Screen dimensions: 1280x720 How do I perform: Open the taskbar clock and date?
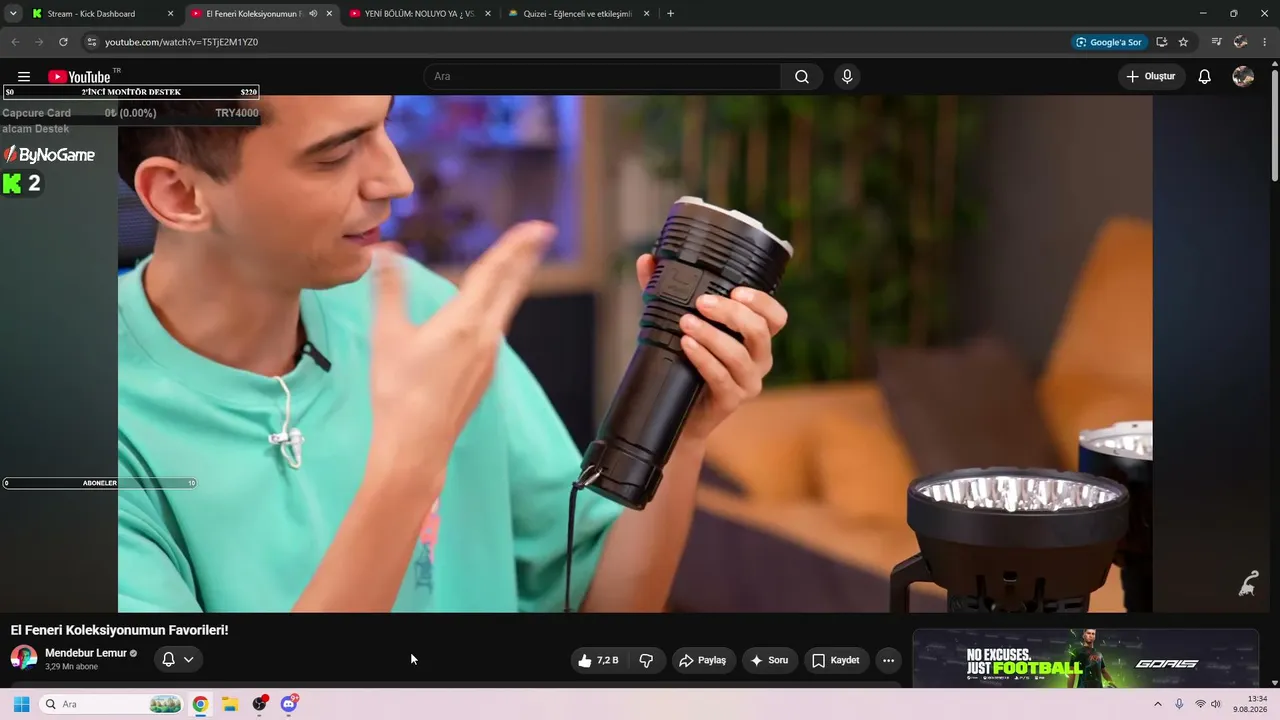tap(1252, 704)
